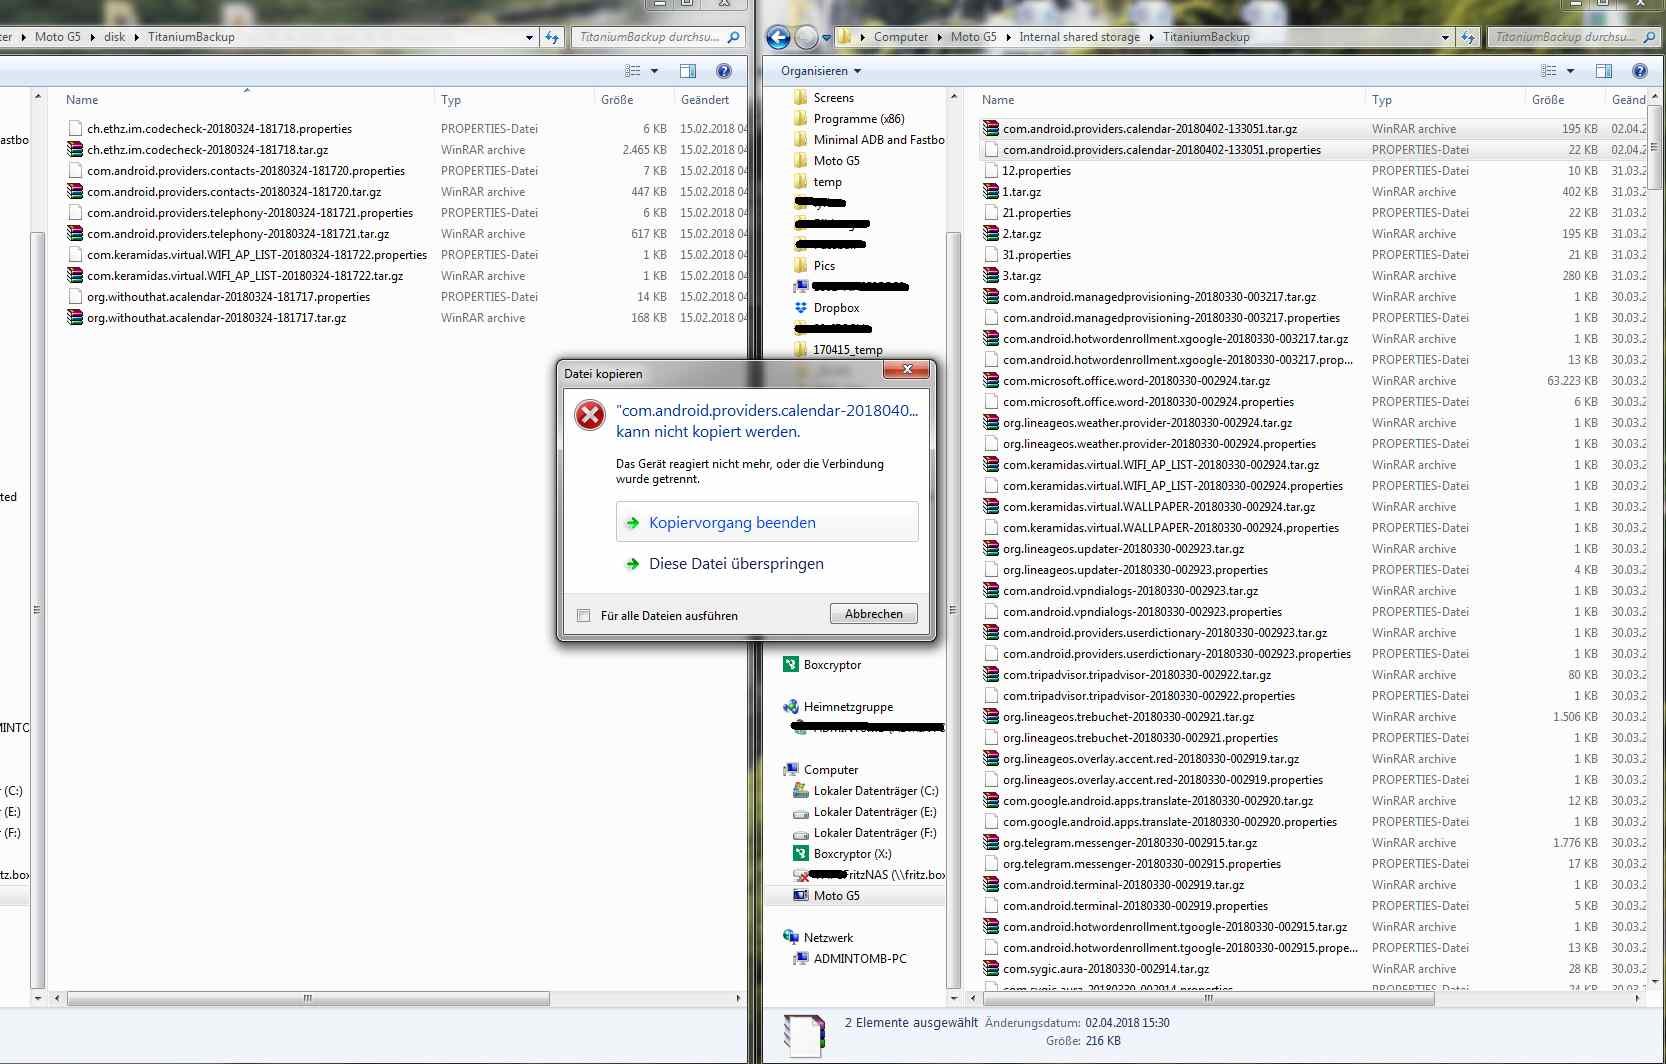Click Back arrow in right Explorer window

778,38
